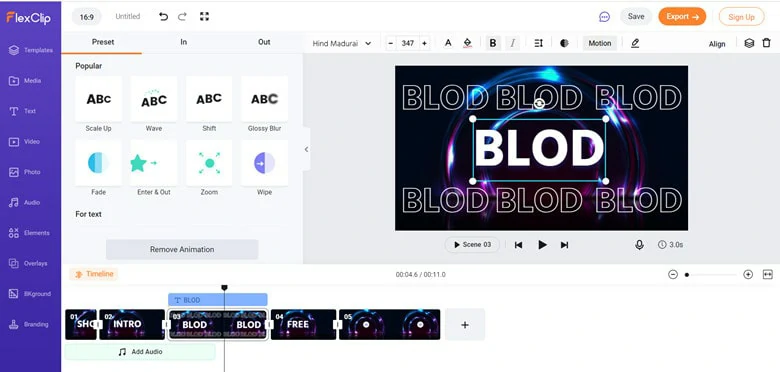
Task: Click the Sign Up button
Action: coord(741,17)
